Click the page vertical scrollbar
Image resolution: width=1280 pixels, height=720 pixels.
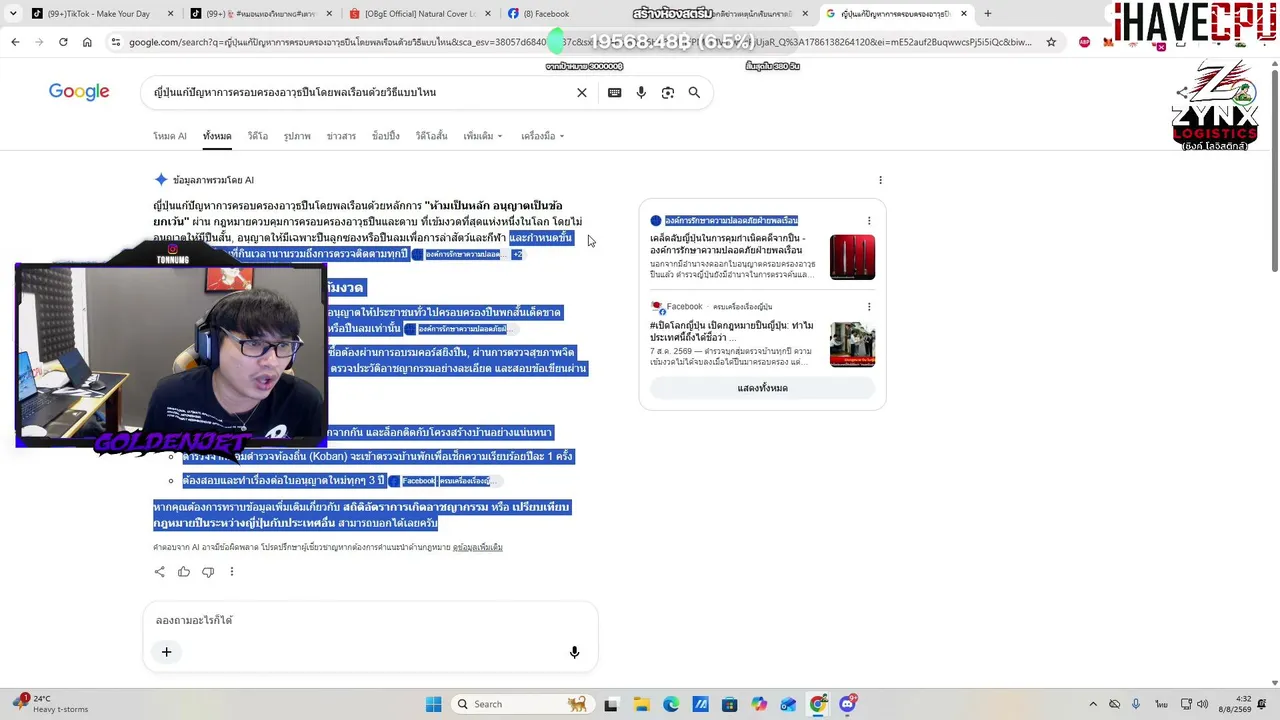[1274, 170]
